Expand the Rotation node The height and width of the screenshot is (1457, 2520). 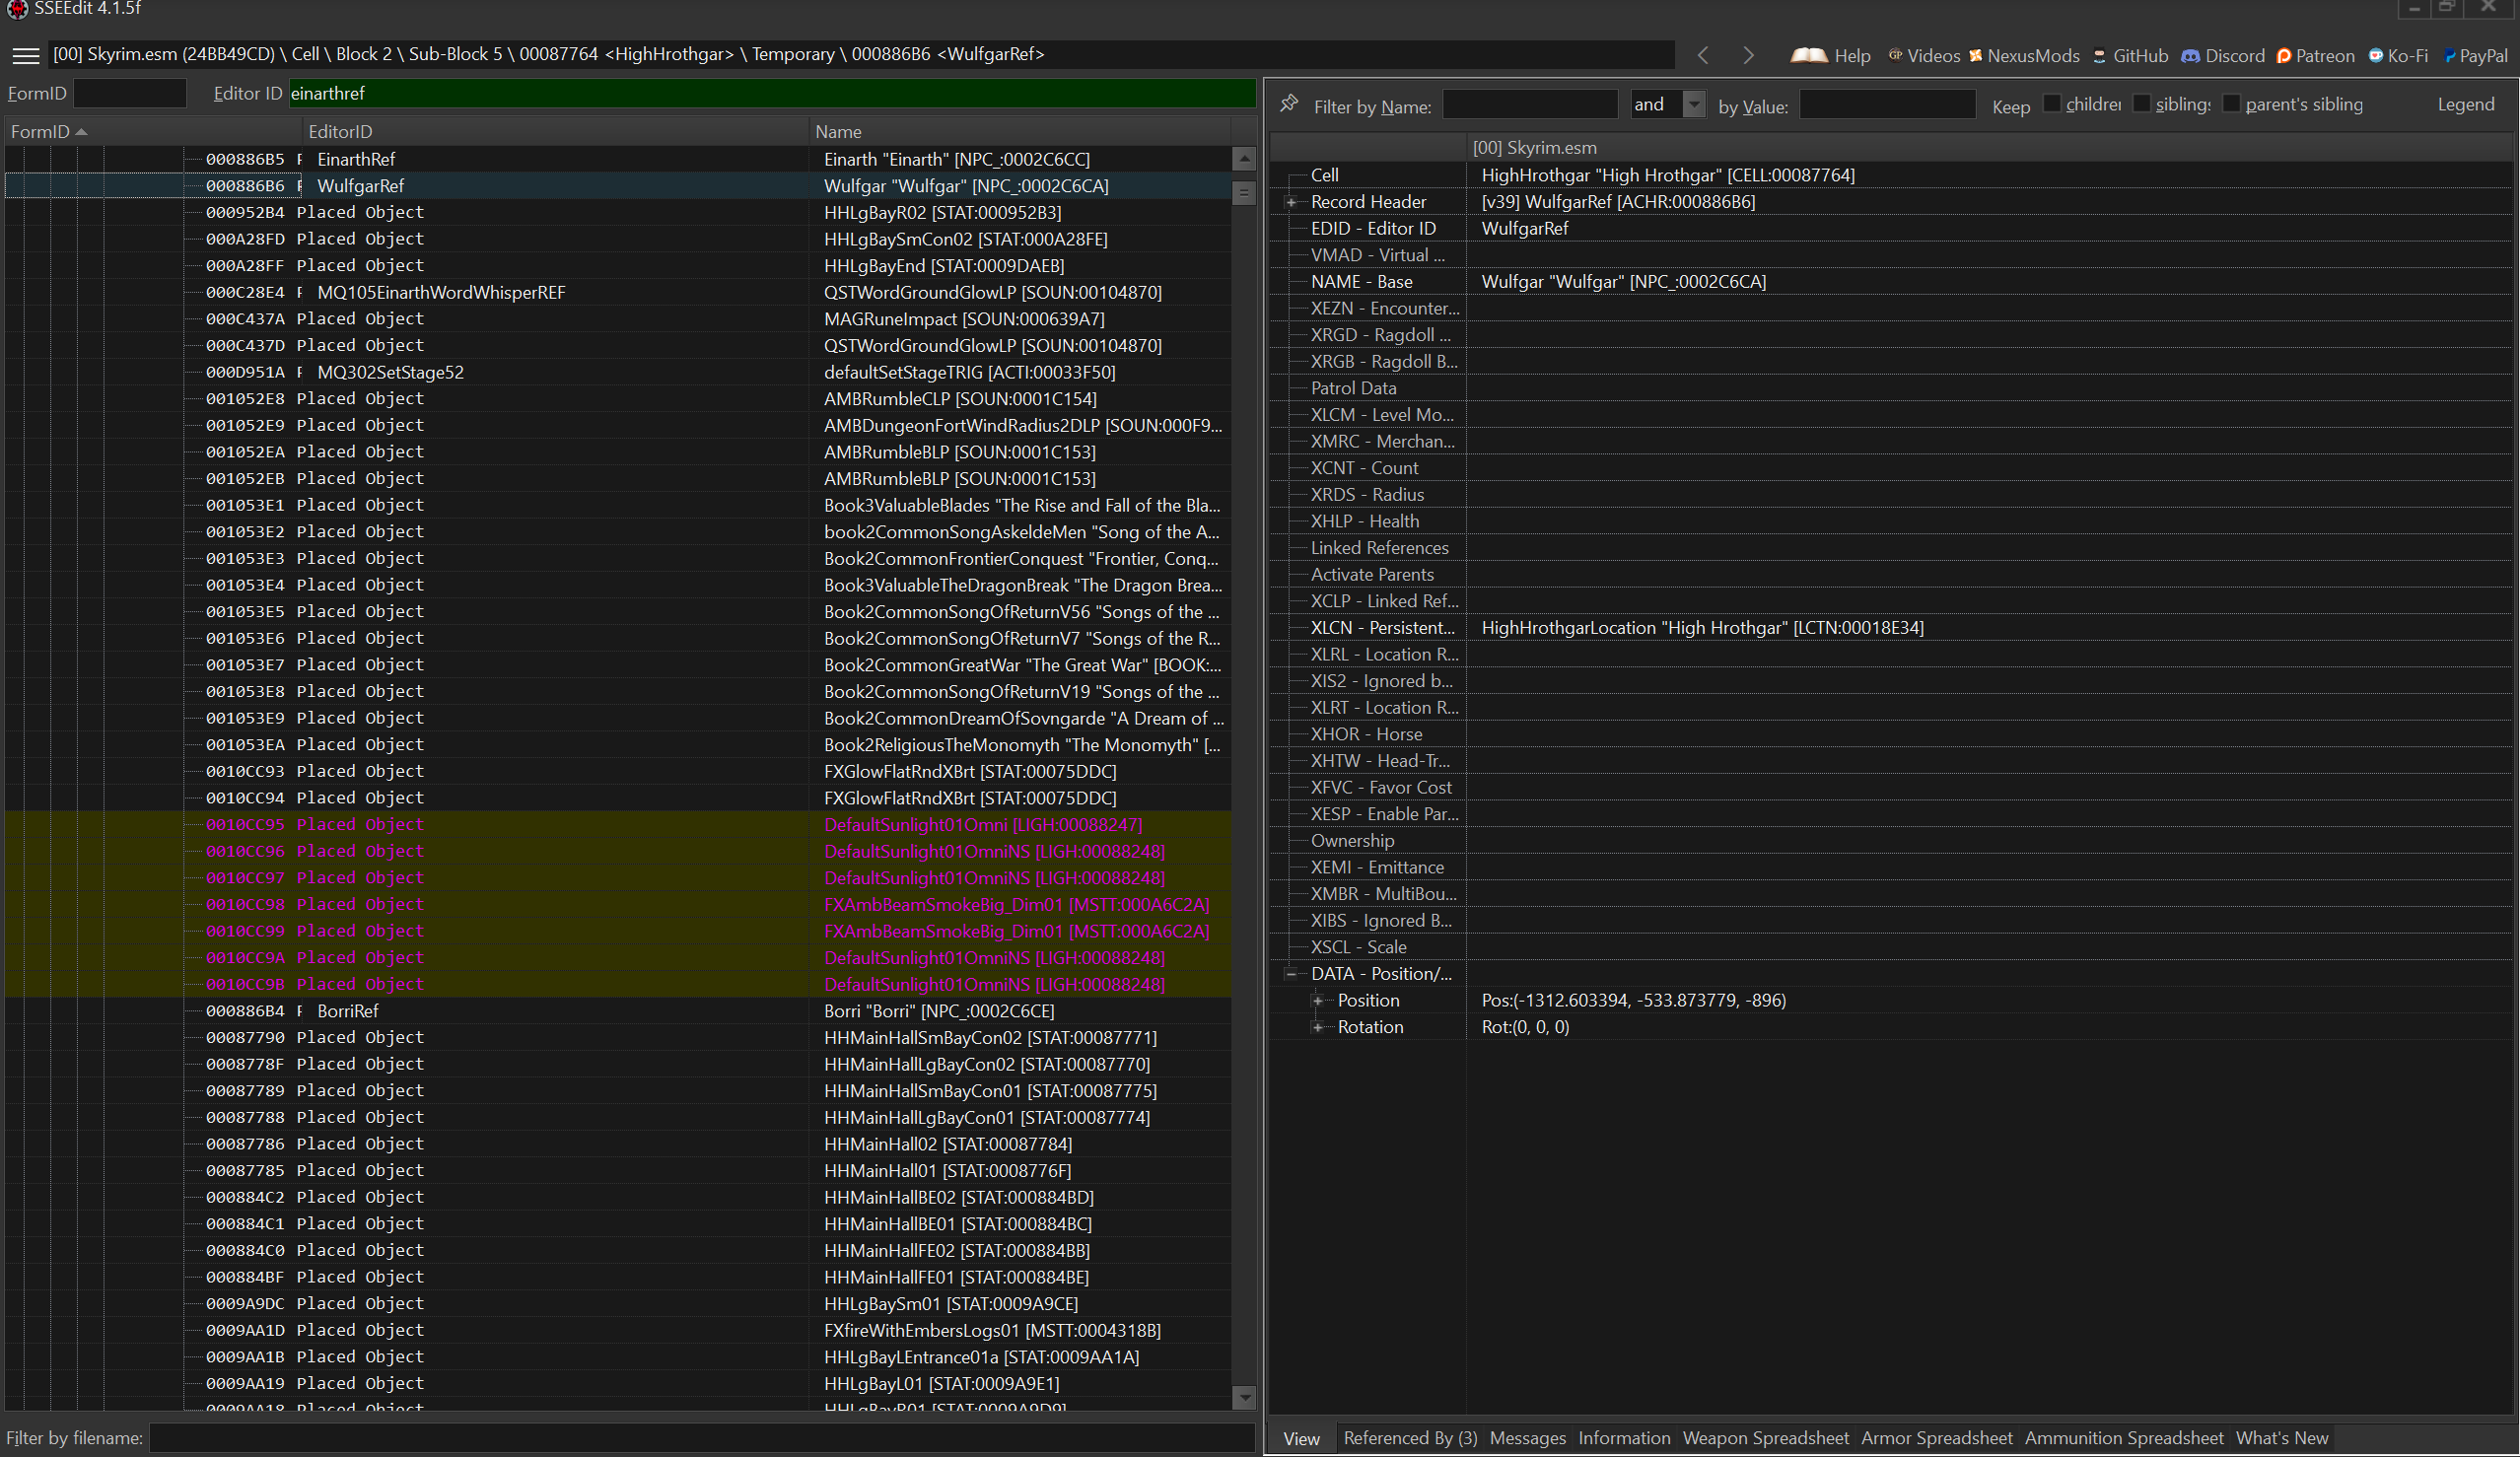click(1318, 1027)
